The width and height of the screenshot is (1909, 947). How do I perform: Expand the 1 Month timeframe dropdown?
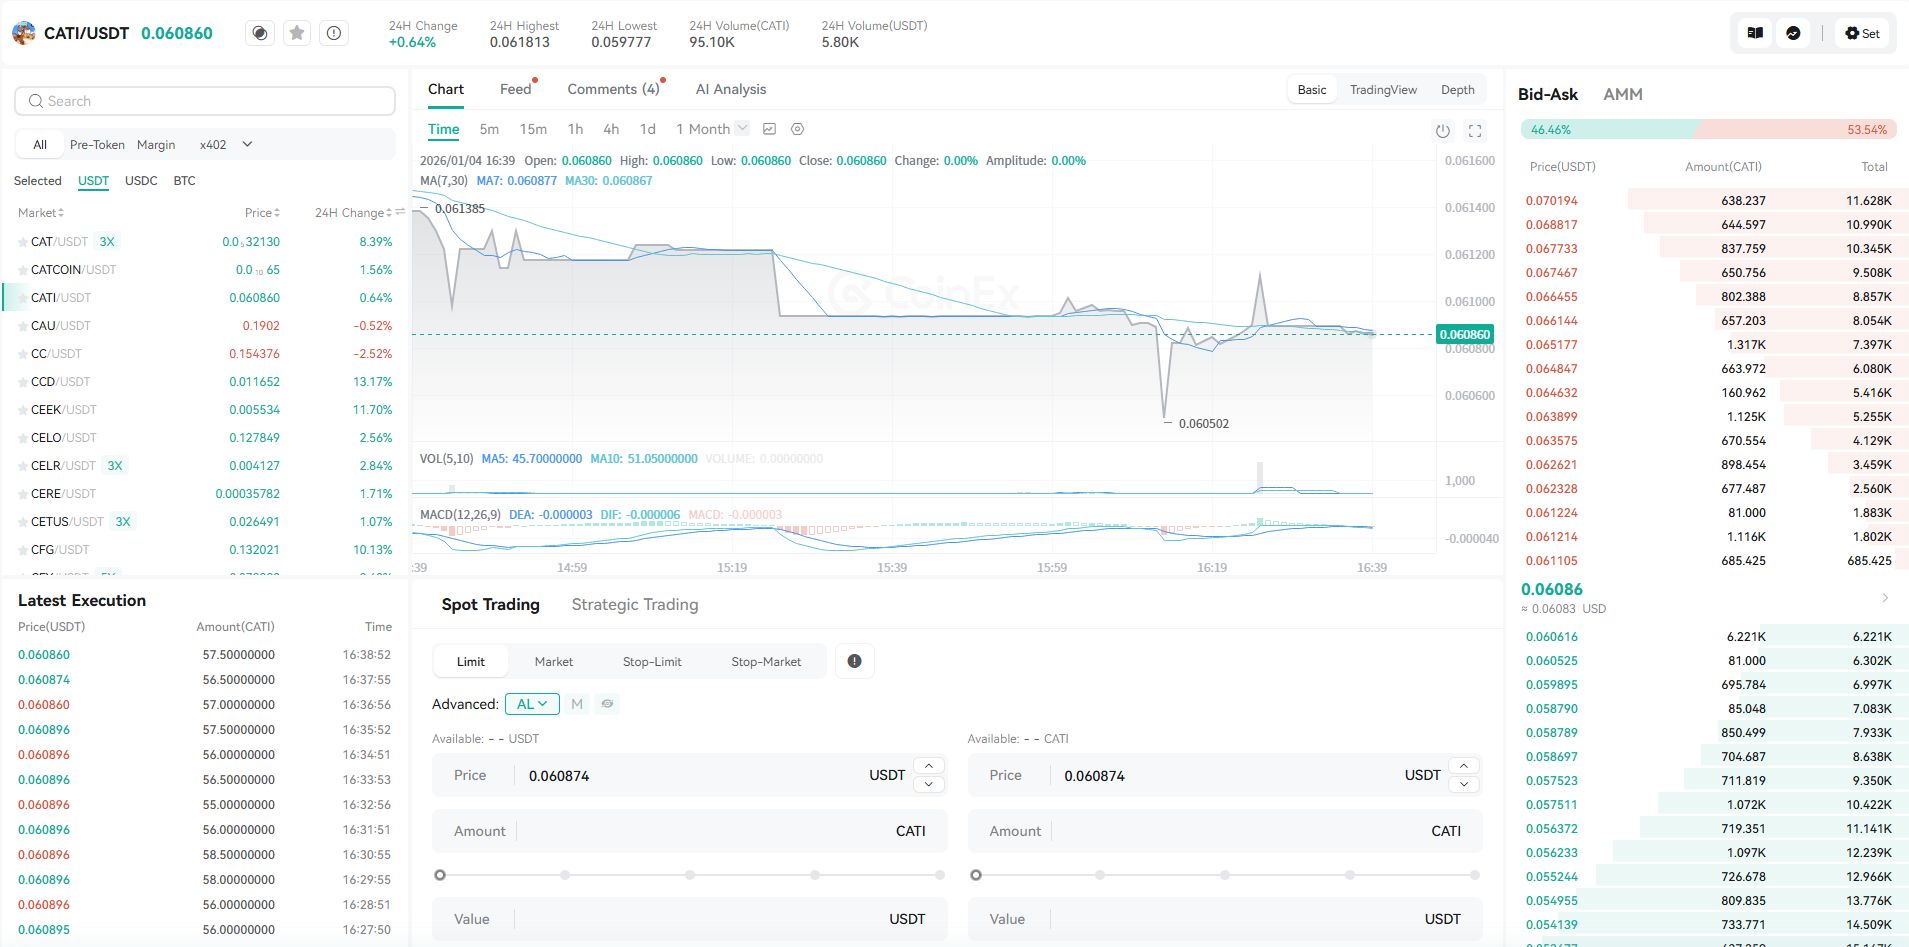742,128
